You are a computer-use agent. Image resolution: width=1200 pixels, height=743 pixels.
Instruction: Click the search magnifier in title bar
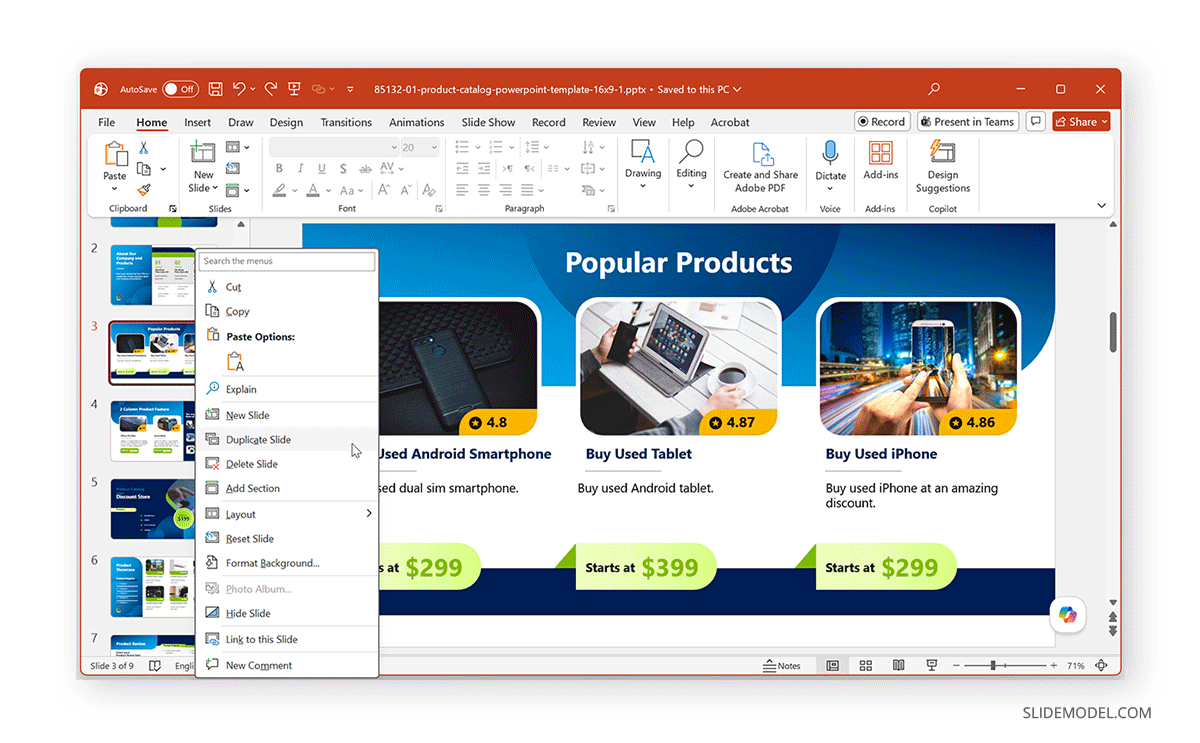(x=934, y=89)
